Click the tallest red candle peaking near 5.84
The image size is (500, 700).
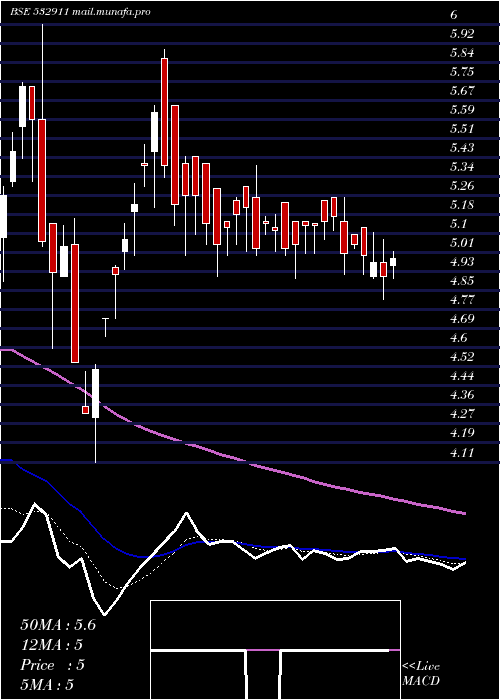(164, 112)
